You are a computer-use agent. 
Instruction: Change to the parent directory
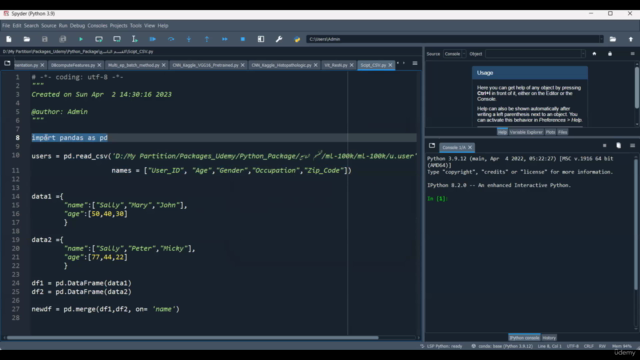click(x=631, y=39)
